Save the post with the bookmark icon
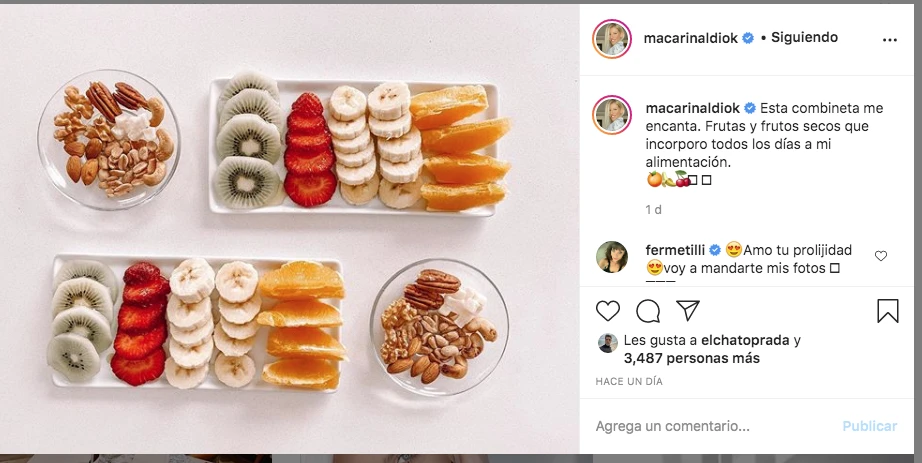 coord(887,311)
